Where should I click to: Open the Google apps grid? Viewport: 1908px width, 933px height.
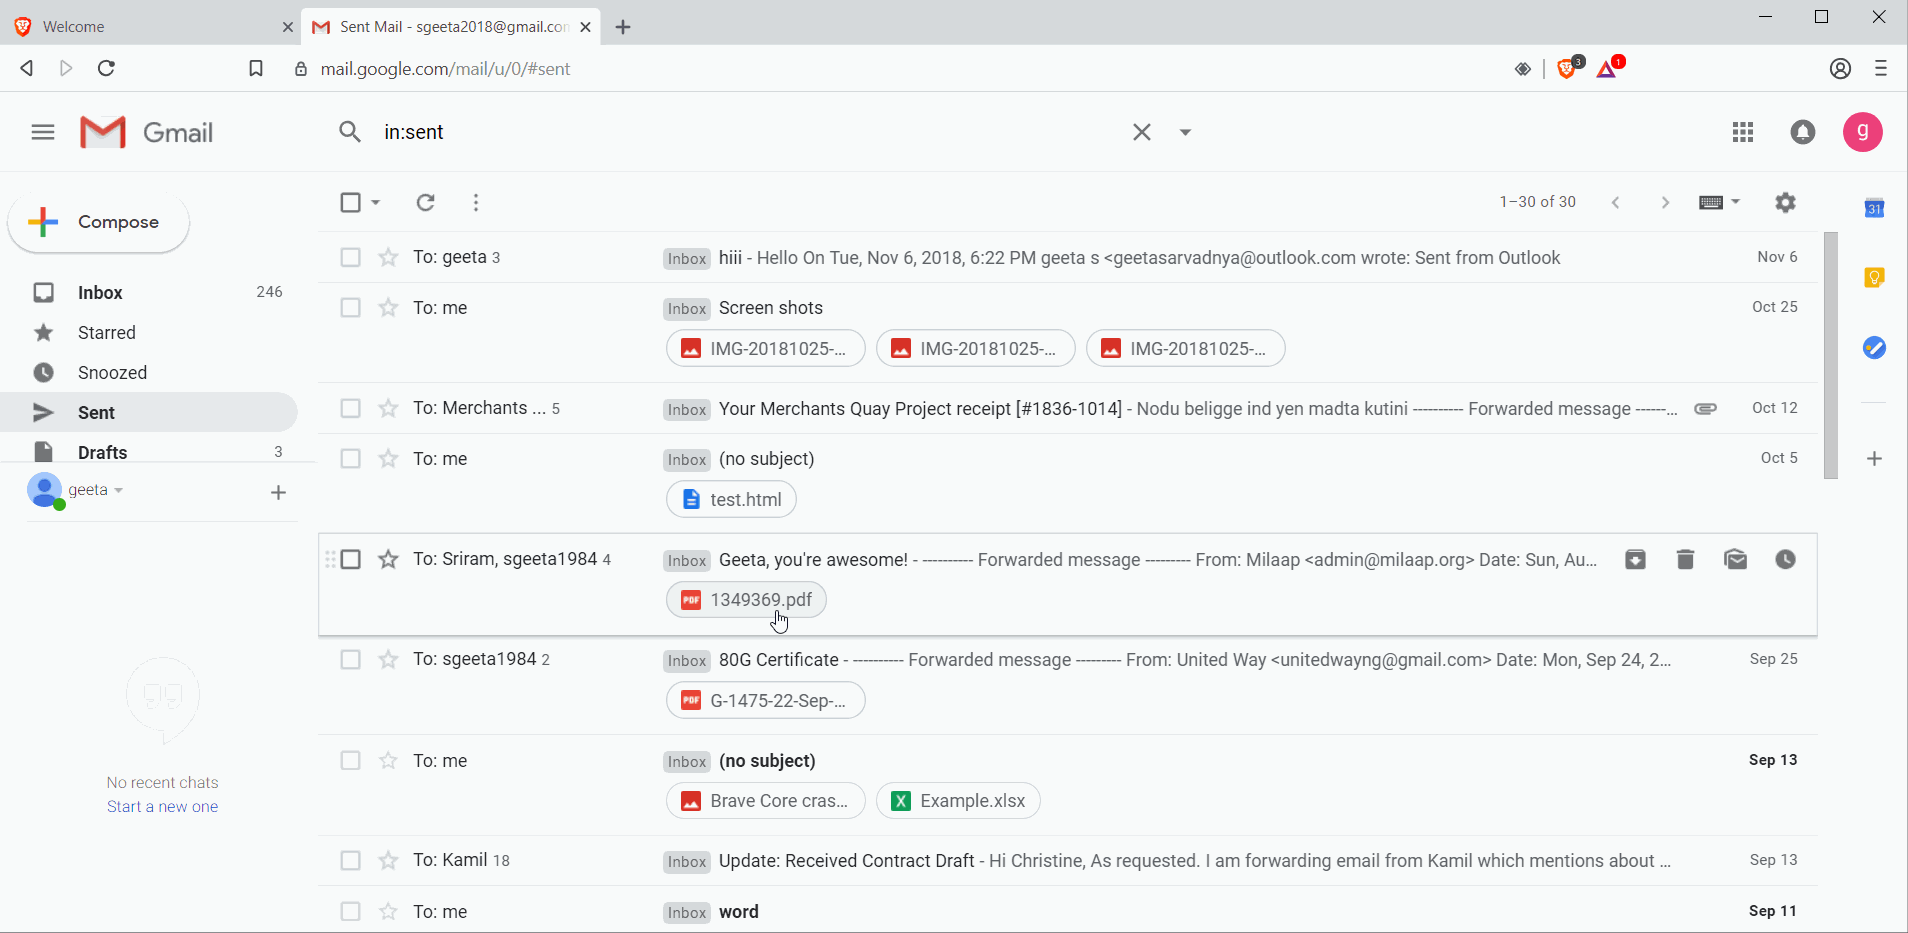[1742, 131]
